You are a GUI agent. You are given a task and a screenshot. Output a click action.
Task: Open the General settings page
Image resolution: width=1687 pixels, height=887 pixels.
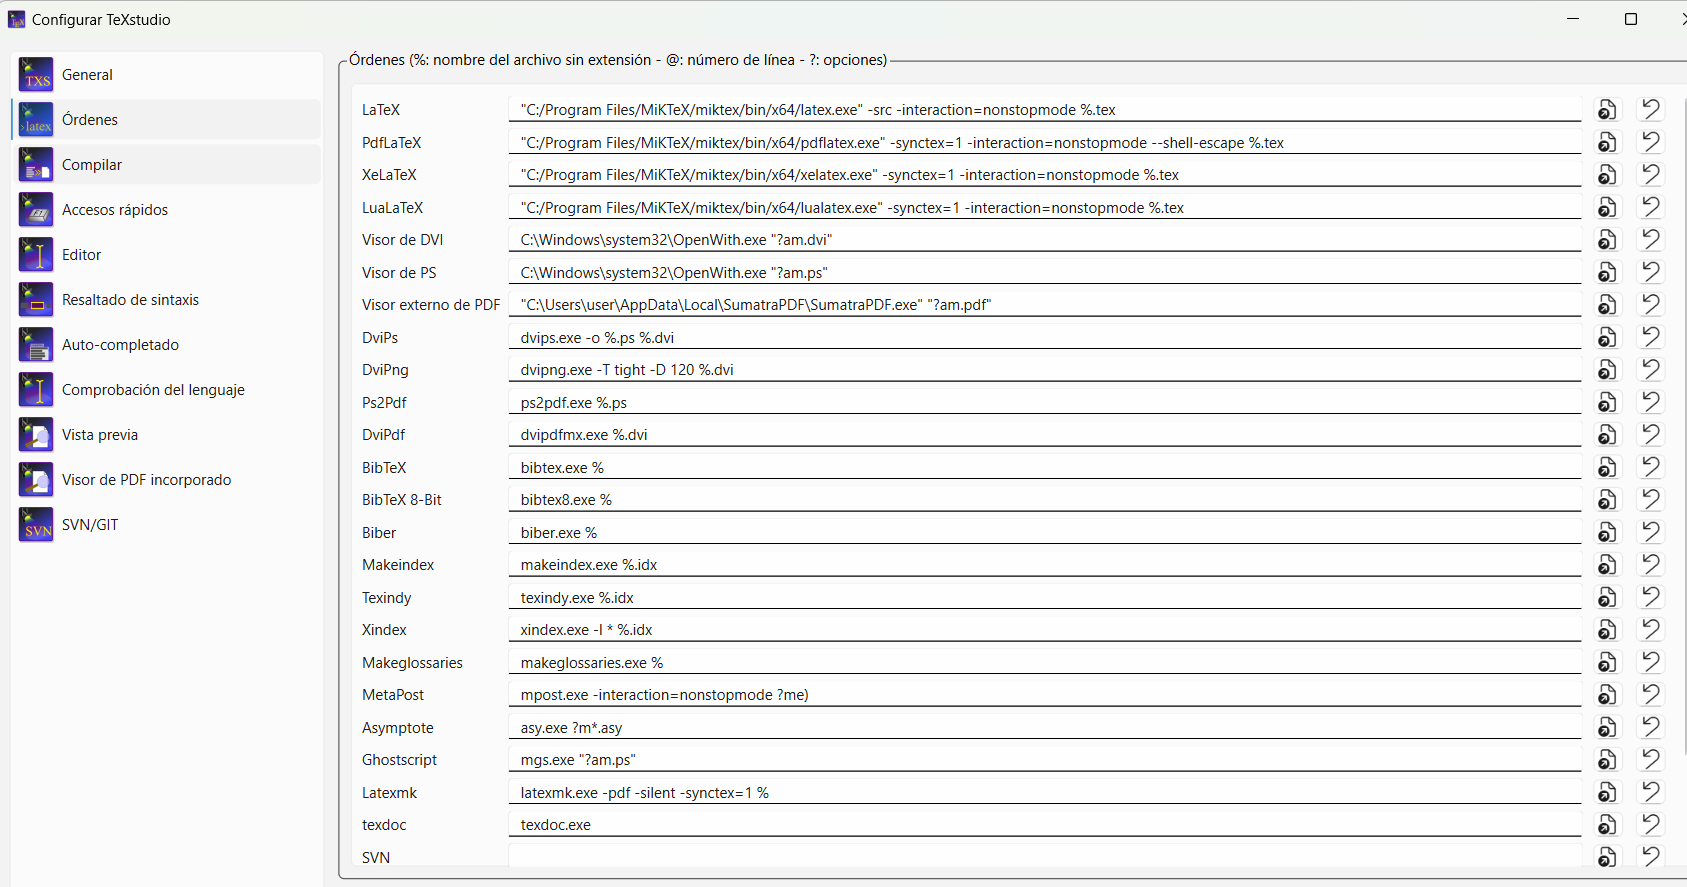(166, 75)
